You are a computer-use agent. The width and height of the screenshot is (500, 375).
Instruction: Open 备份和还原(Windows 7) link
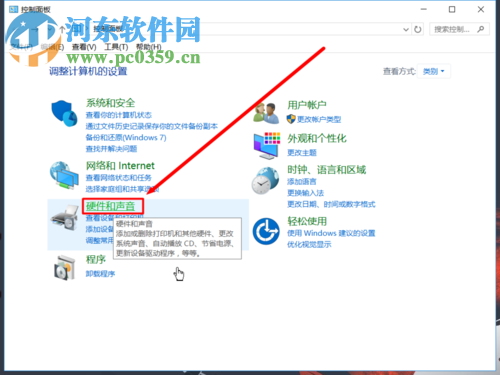(x=126, y=137)
